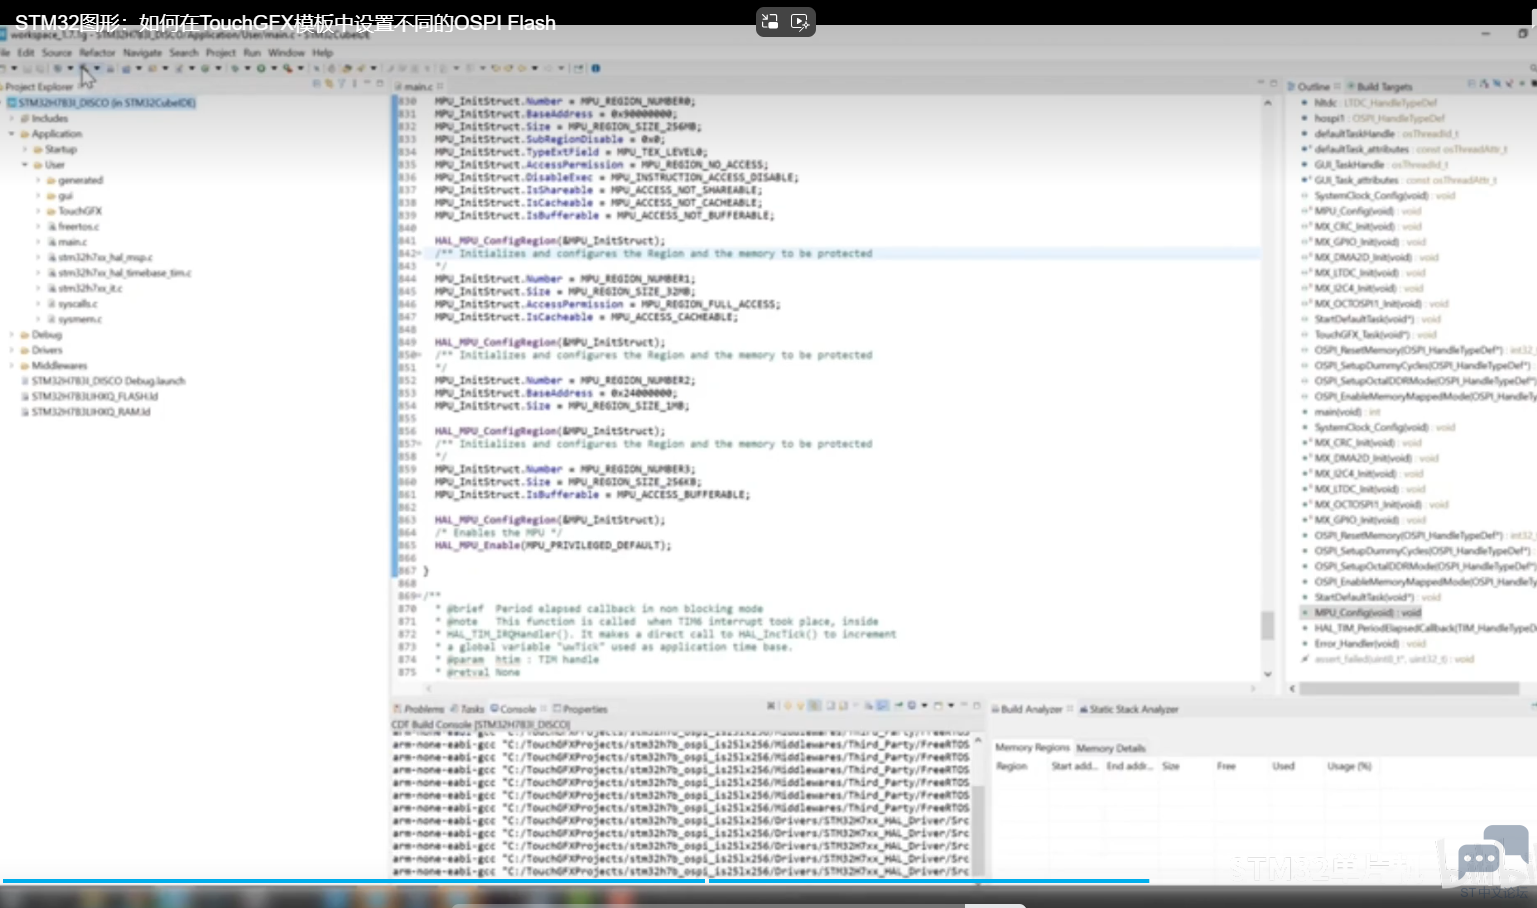Open the Static Stack Analyzer tab
The height and width of the screenshot is (908, 1537).
click(1129, 709)
